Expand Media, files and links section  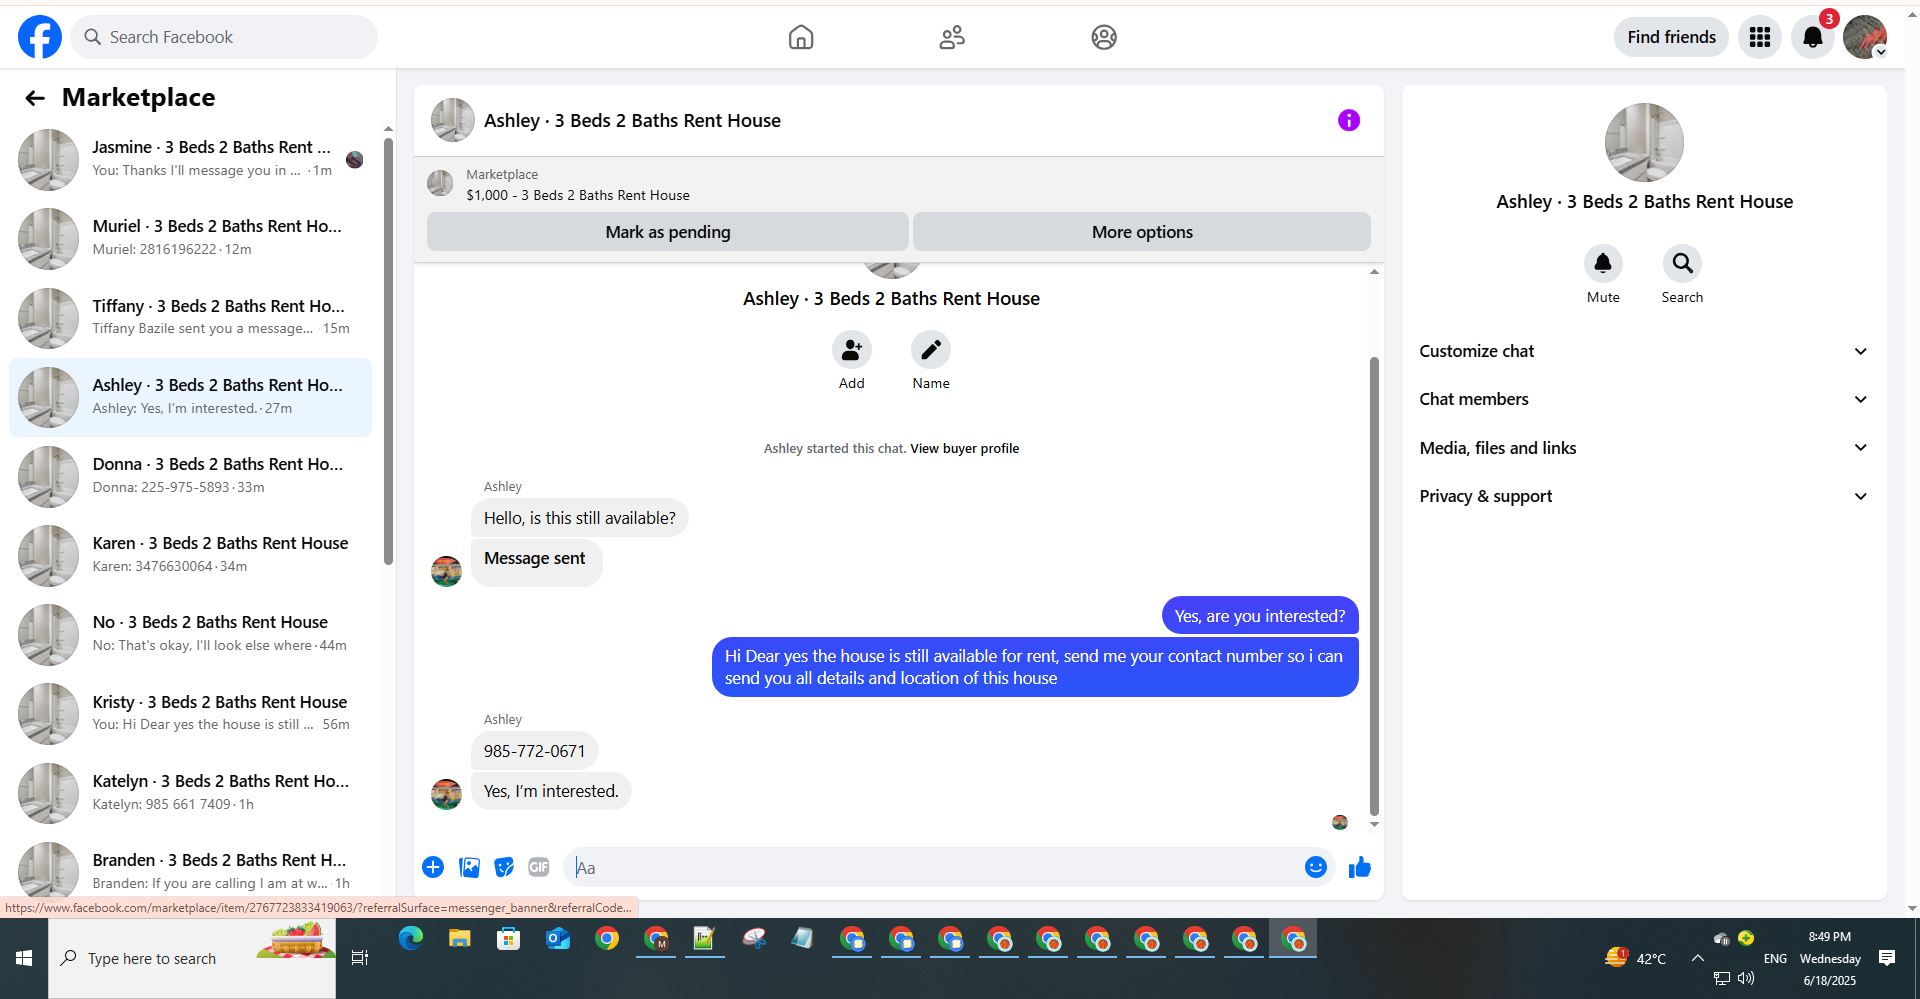click(1644, 448)
